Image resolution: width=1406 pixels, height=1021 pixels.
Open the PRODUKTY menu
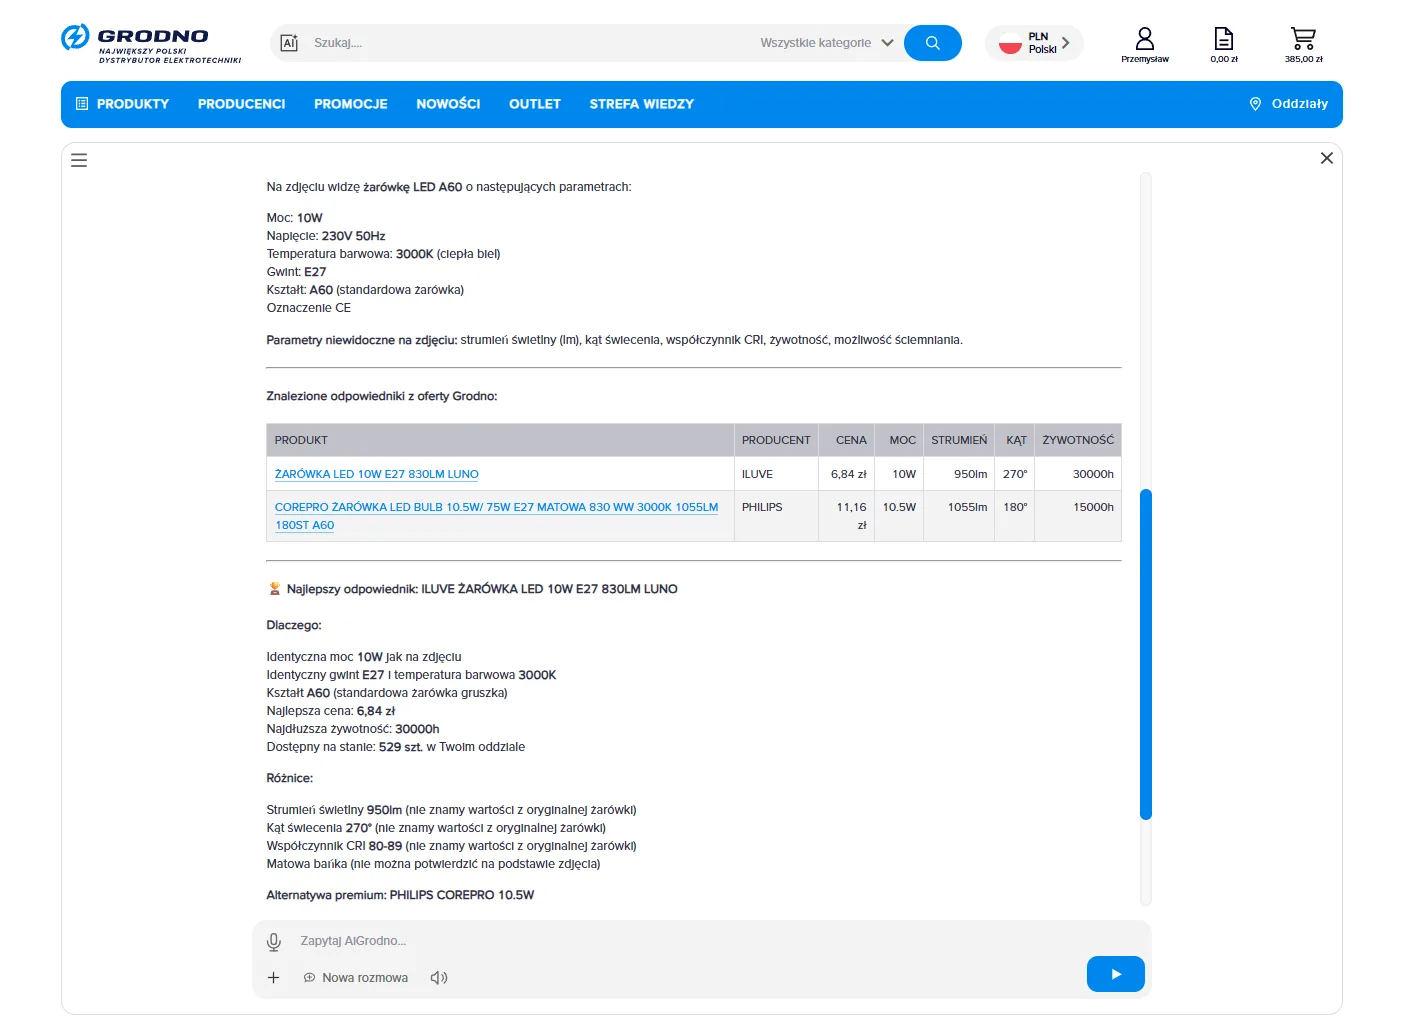click(122, 104)
